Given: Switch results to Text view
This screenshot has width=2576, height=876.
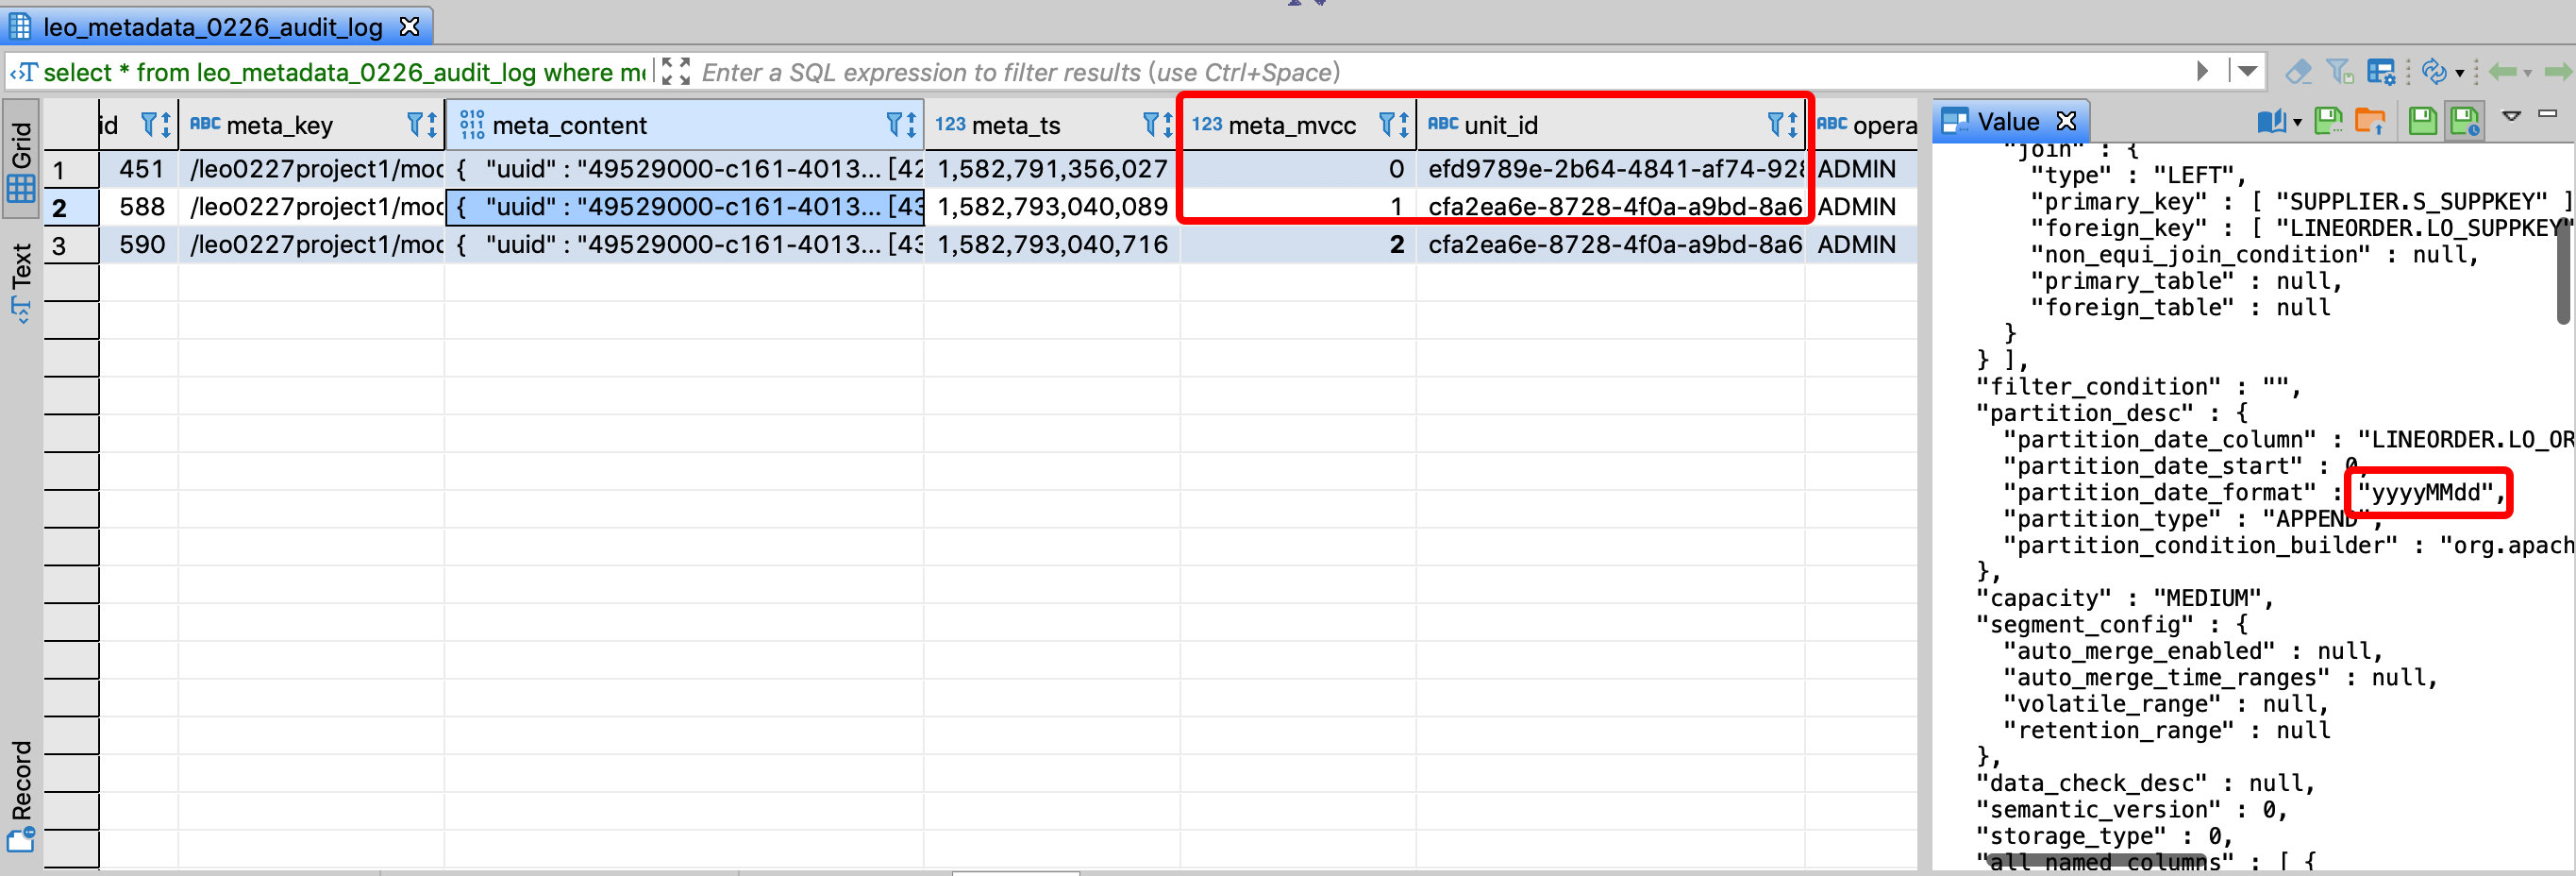Looking at the screenshot, I should tap(21, 282).
